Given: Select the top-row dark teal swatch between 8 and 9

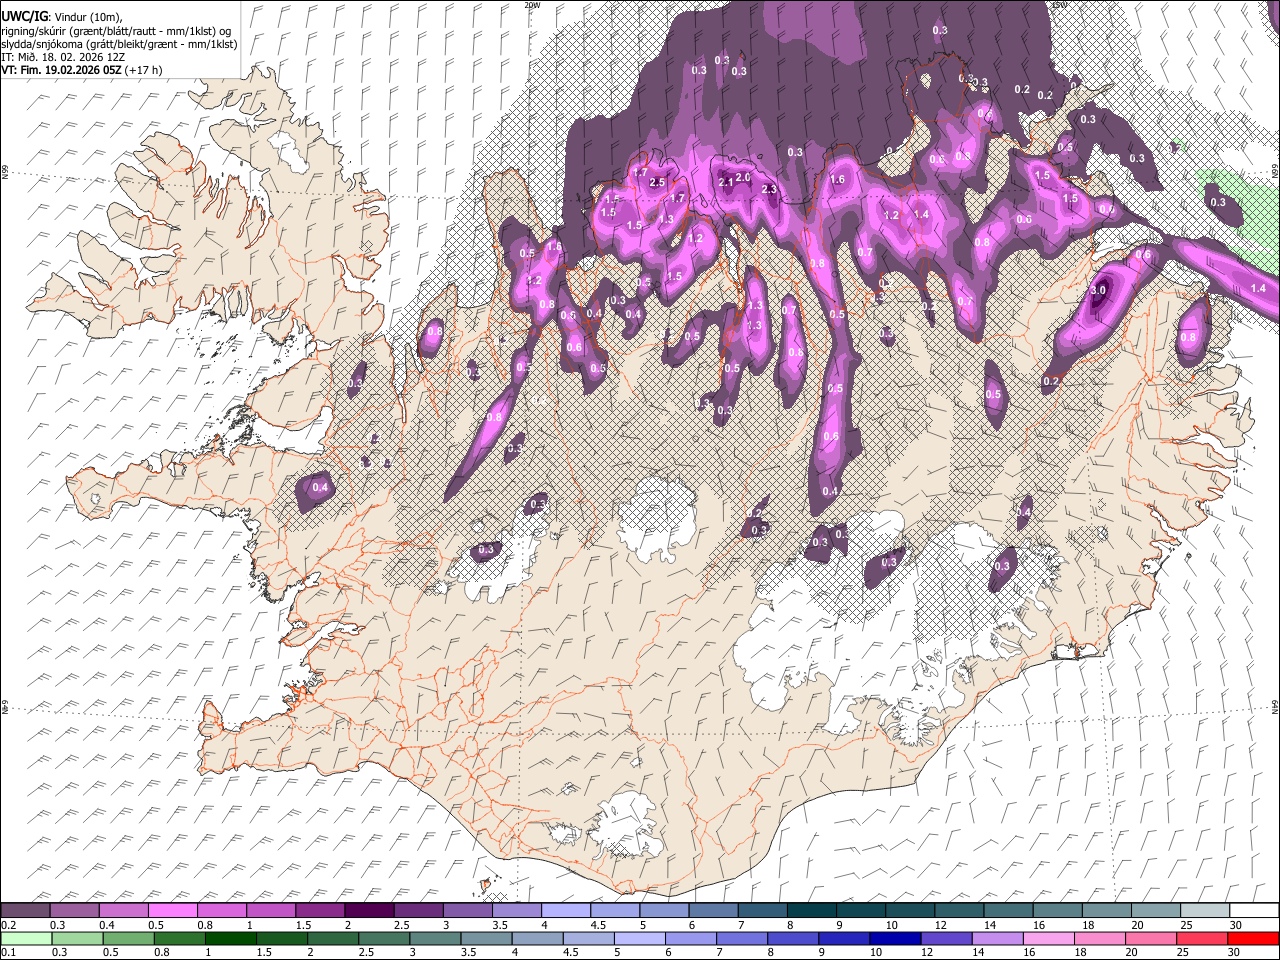Looking at the screenshot, I should (810, 910).
